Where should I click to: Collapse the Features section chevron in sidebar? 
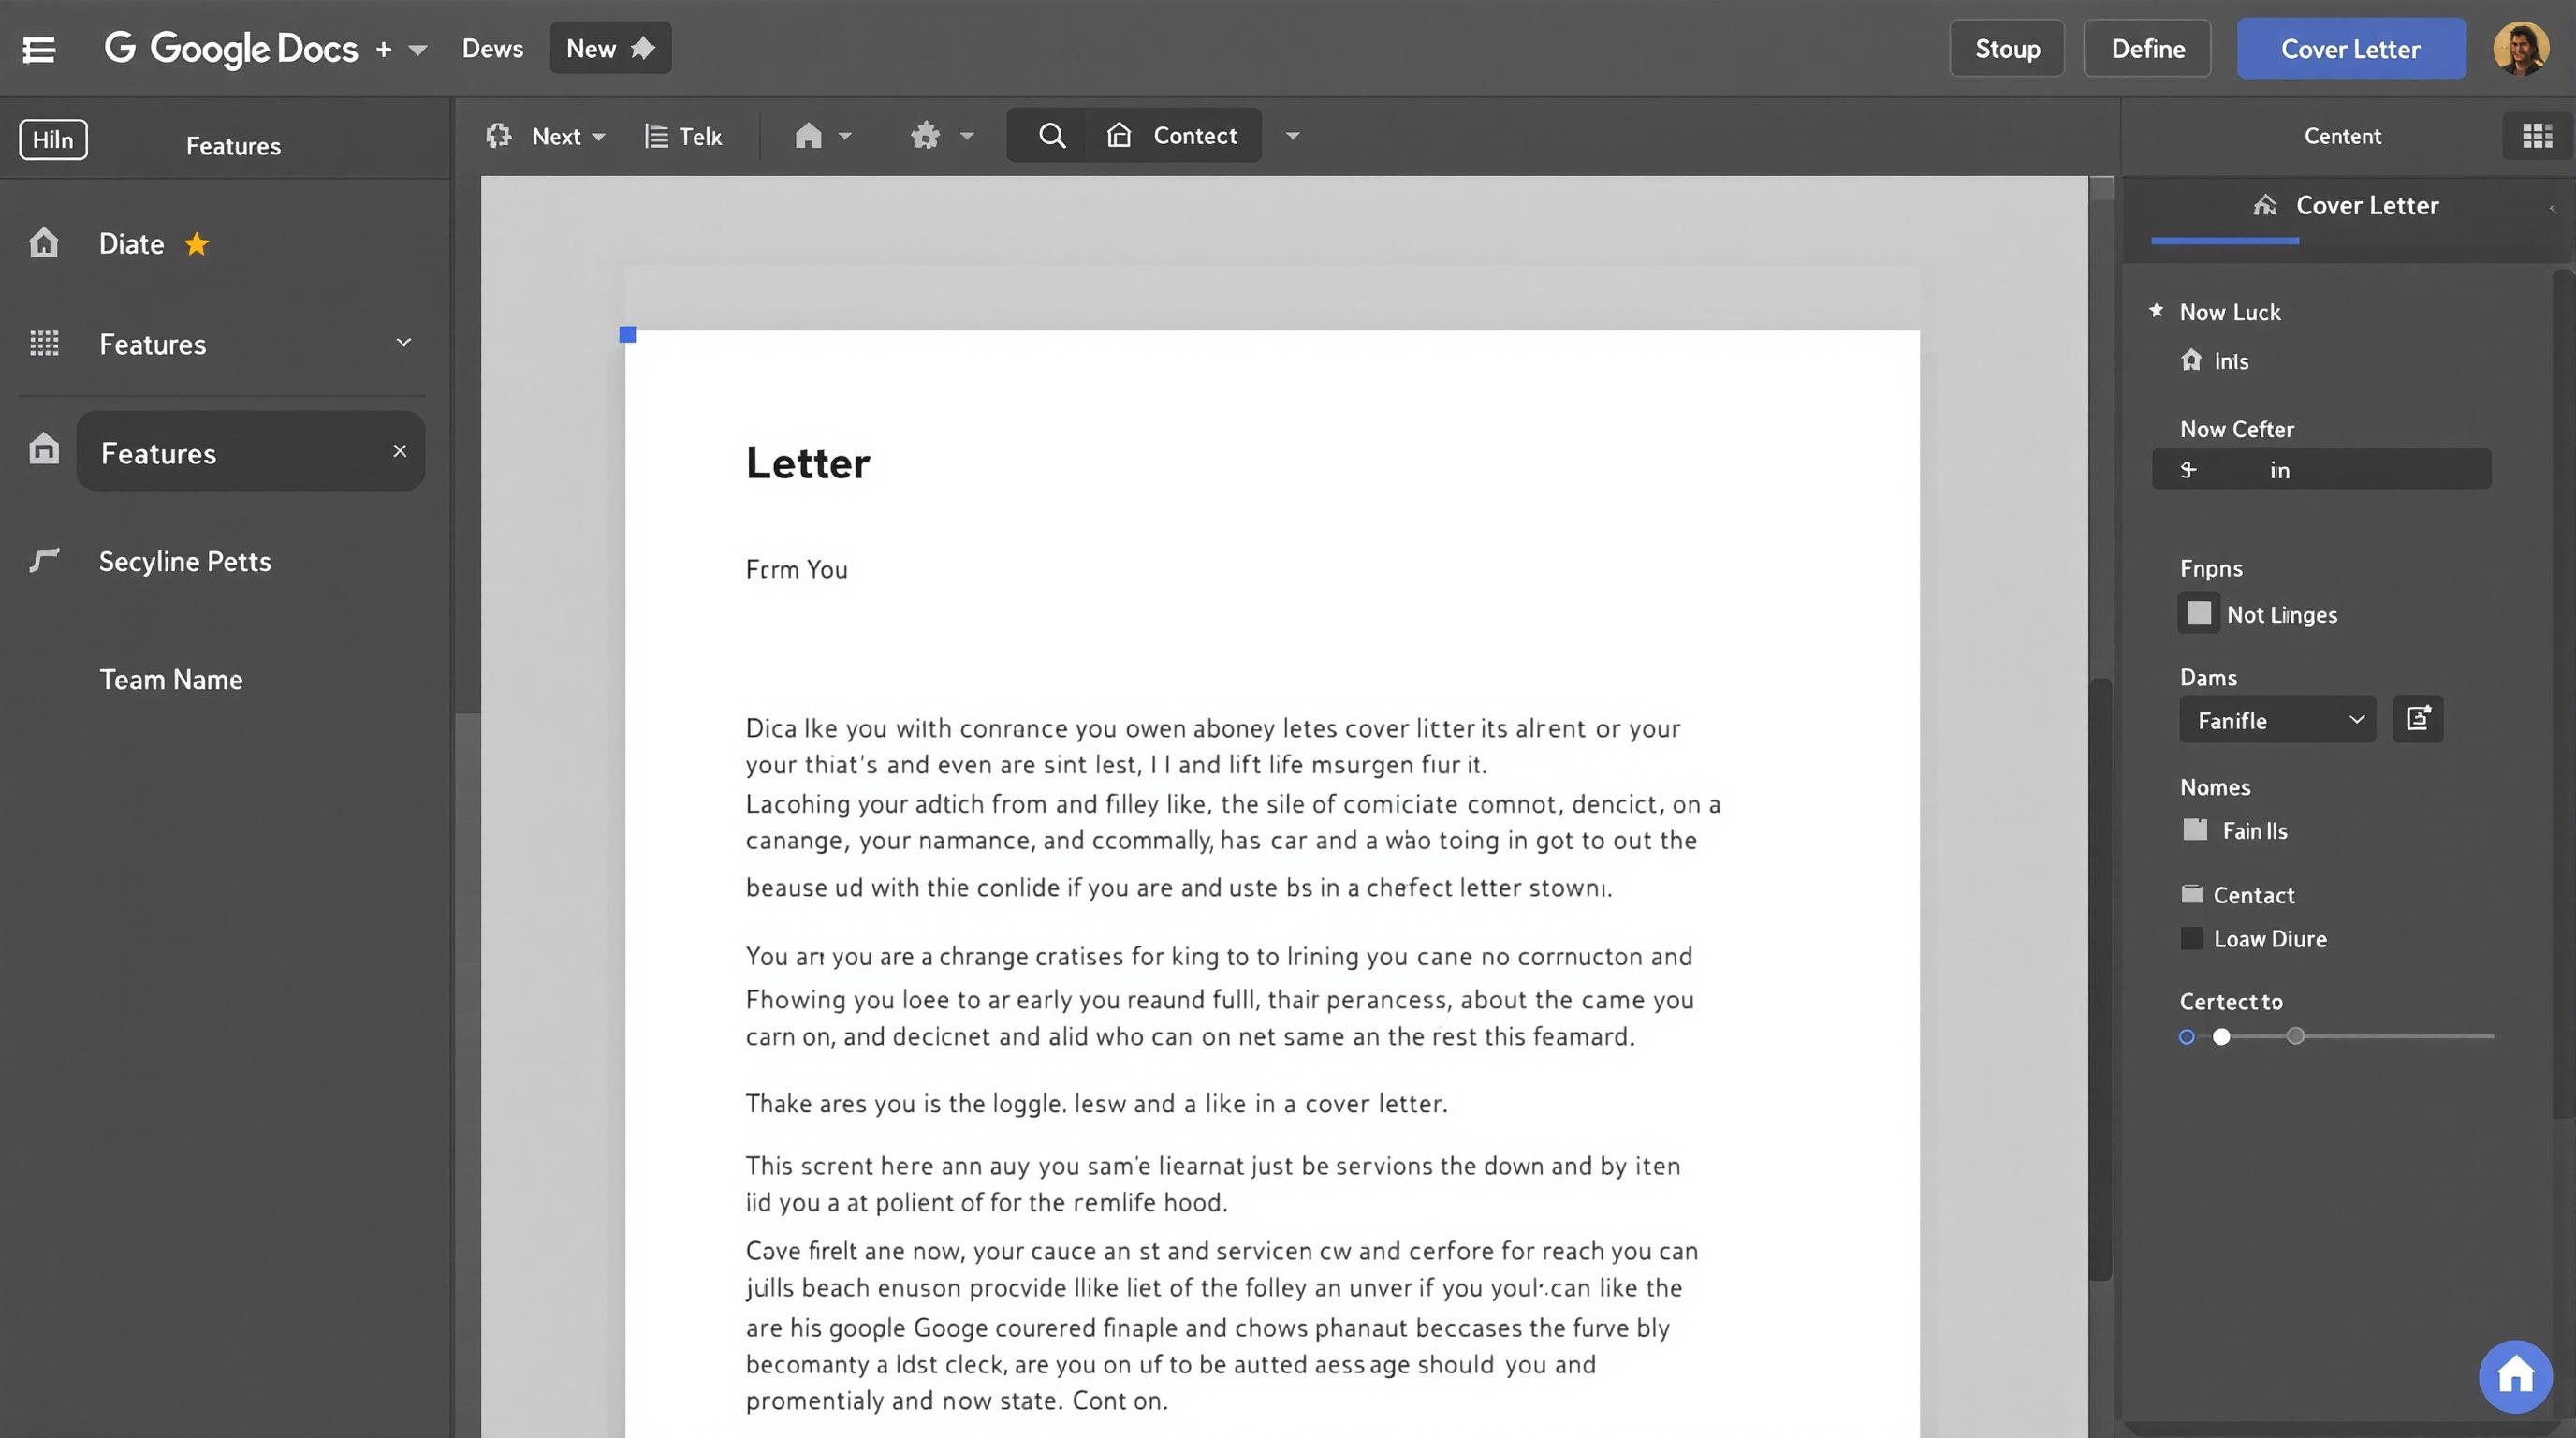click(x=403, y=342)
